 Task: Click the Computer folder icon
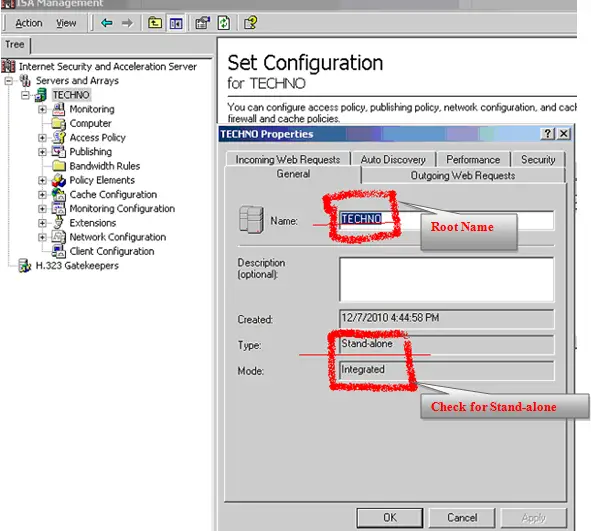tap(58, 123)
